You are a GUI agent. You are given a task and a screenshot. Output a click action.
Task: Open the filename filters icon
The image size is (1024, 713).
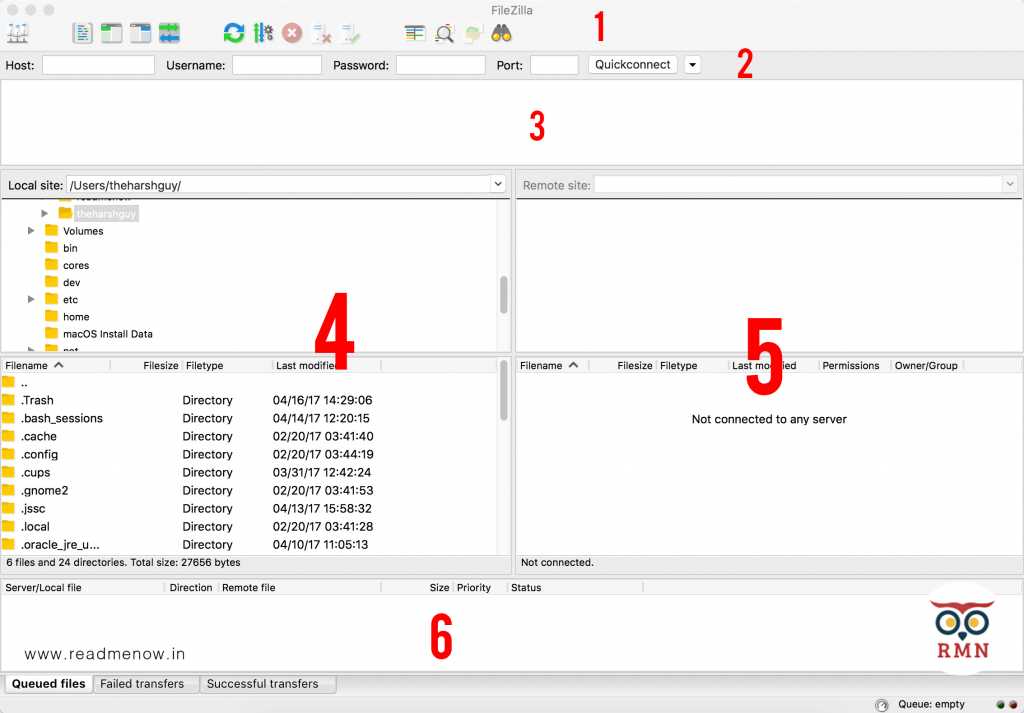414,32
